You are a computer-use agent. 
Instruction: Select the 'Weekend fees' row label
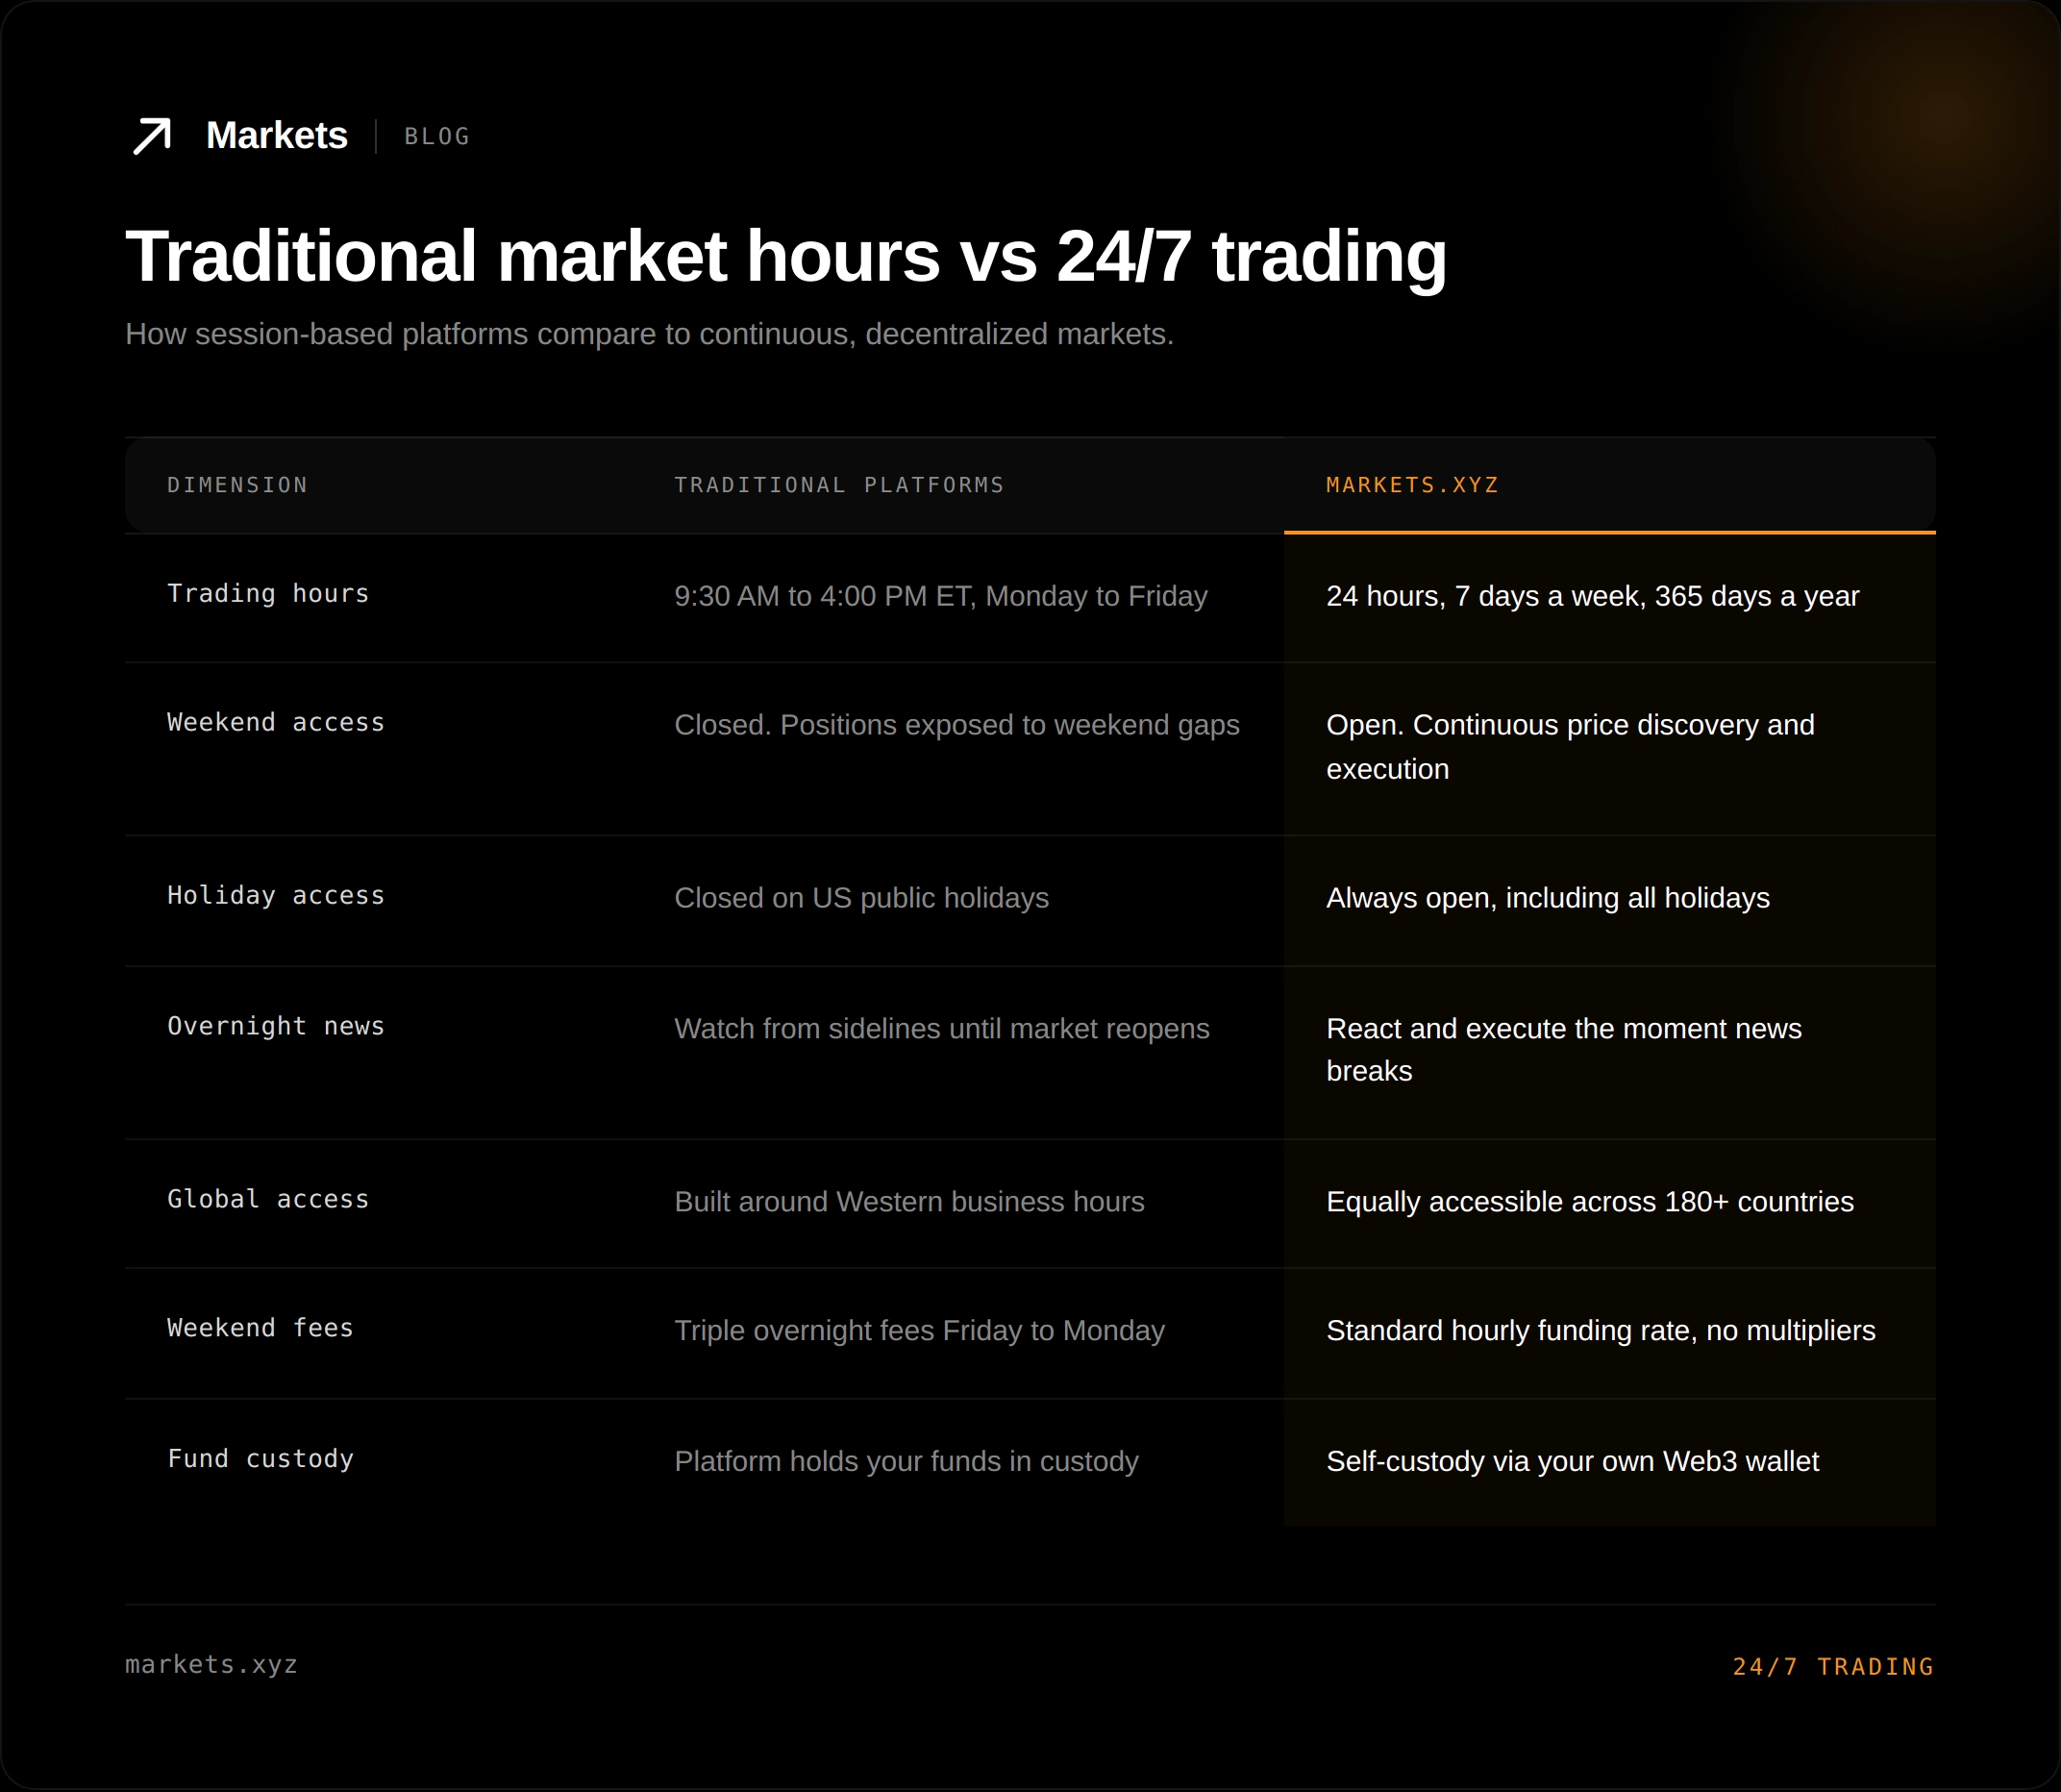(260, 1328)
